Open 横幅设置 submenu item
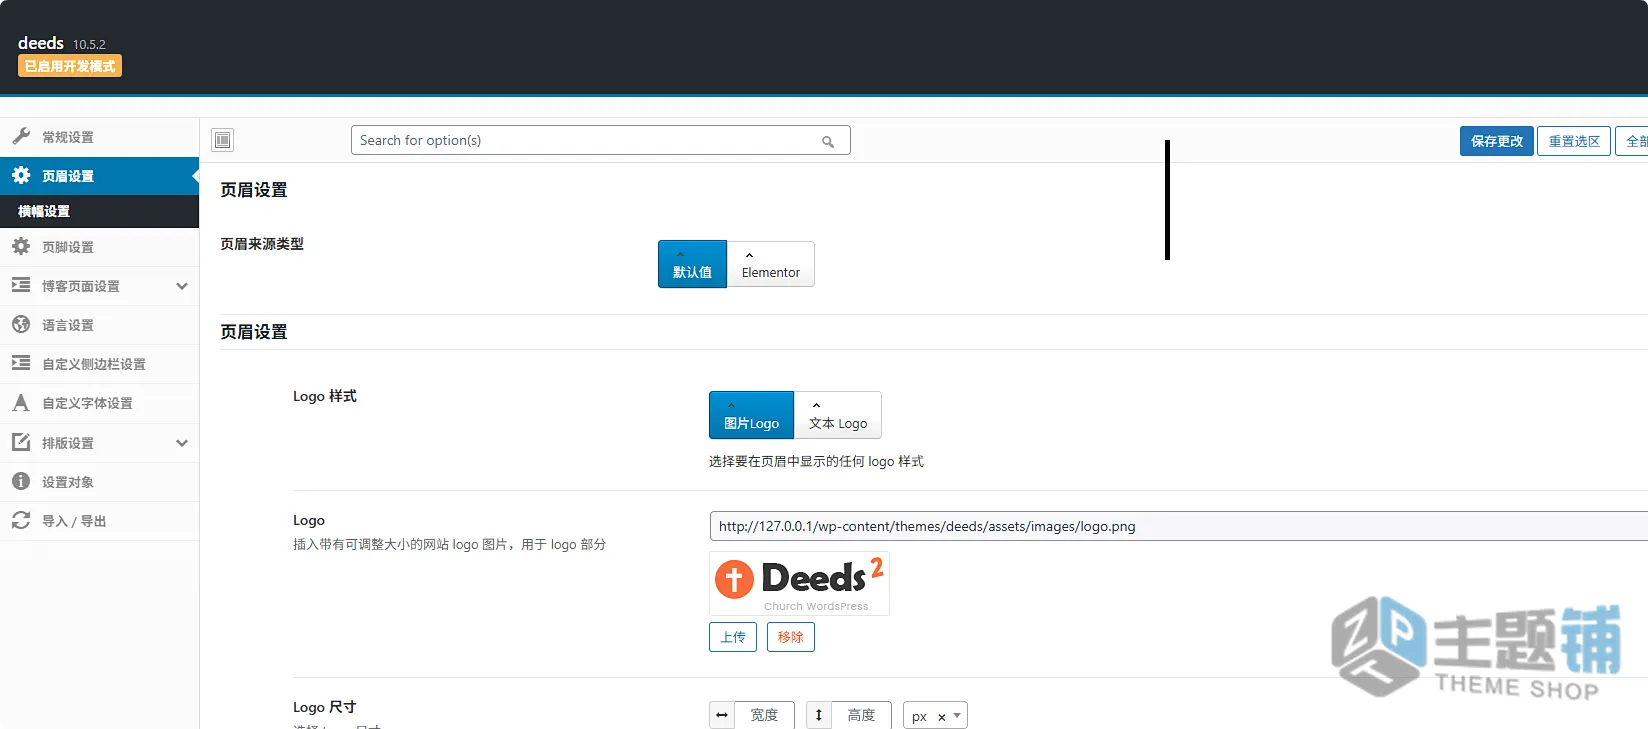This screenshot has height=729, width=1648. point(100,211)
